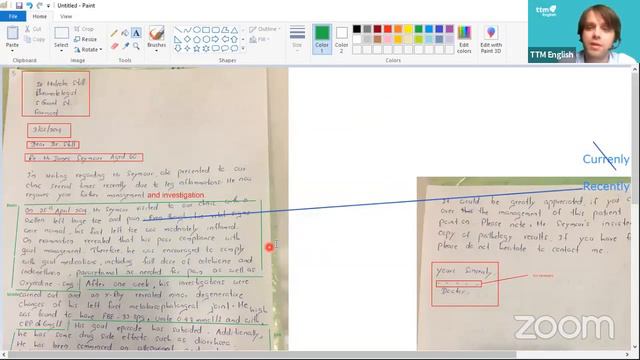
Task: Select the Right triangle shape
Action: 178,39
